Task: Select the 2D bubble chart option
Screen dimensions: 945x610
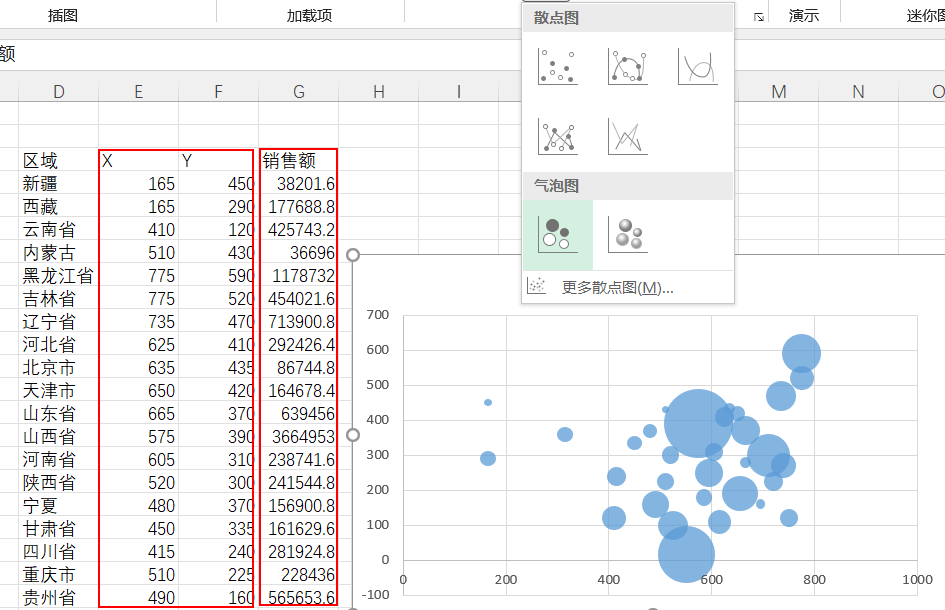Action: coord(557,235)
